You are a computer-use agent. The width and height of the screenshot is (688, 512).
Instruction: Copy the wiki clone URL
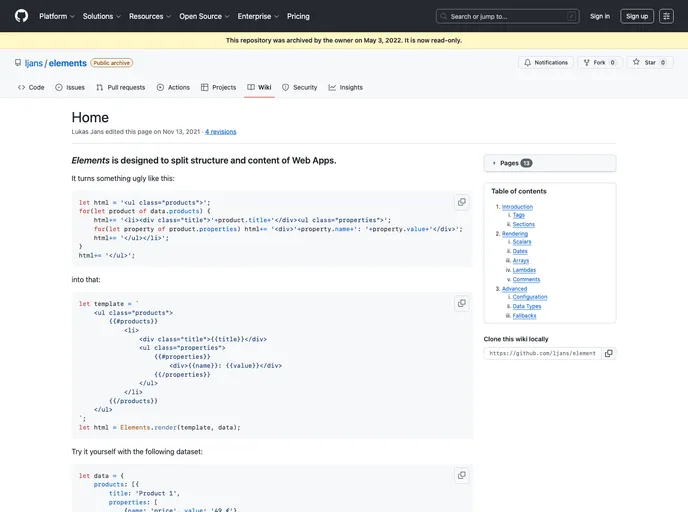click(x=609, y=353)
